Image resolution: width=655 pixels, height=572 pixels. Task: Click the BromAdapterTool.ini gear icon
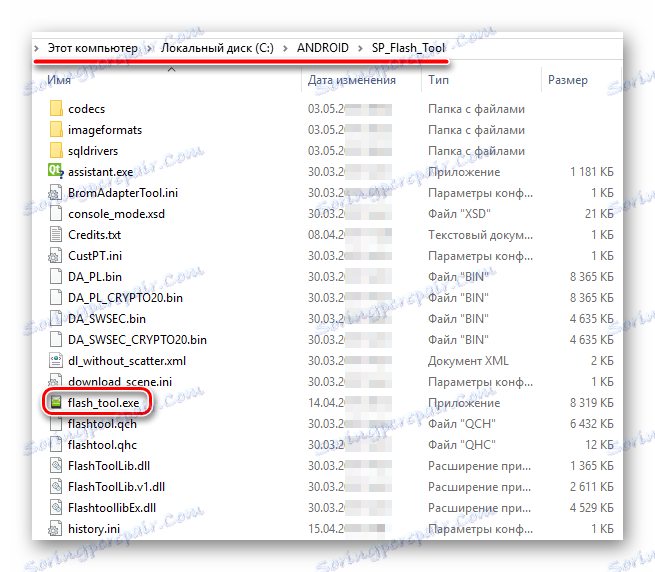point(55,192)
